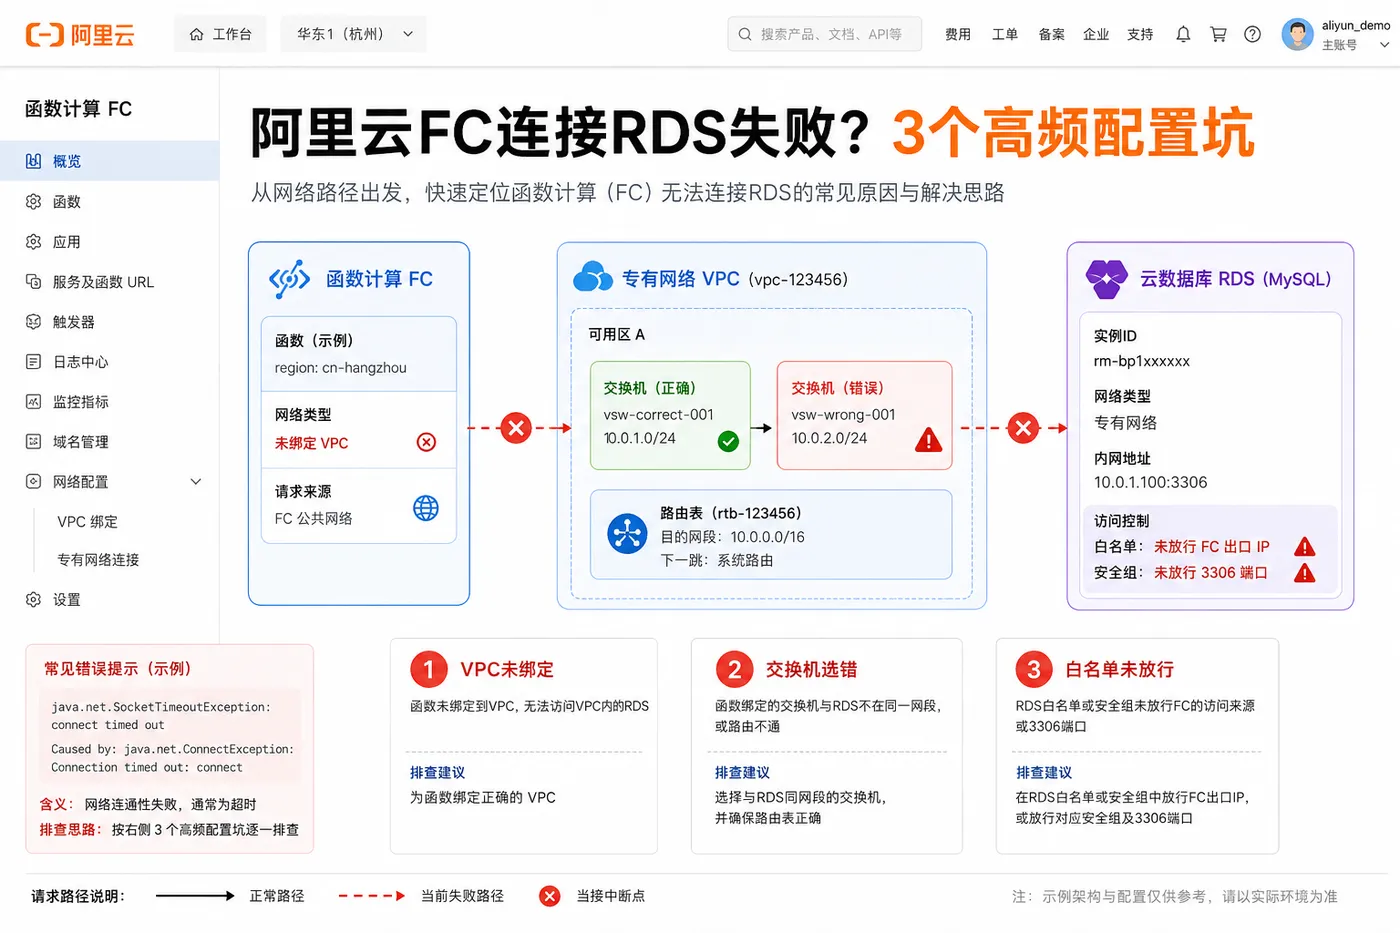The width and height of the screenshot is (1400, 933).
Task: Click 排查建议 under 交换机选错
Action: click(742, 772)
